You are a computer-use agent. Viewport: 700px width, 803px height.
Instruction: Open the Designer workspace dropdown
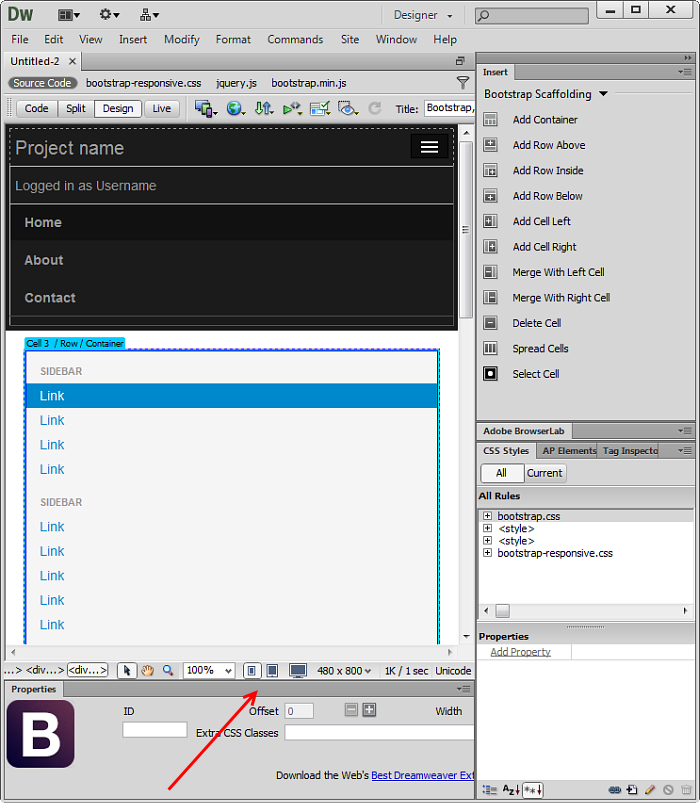(423, 15)
